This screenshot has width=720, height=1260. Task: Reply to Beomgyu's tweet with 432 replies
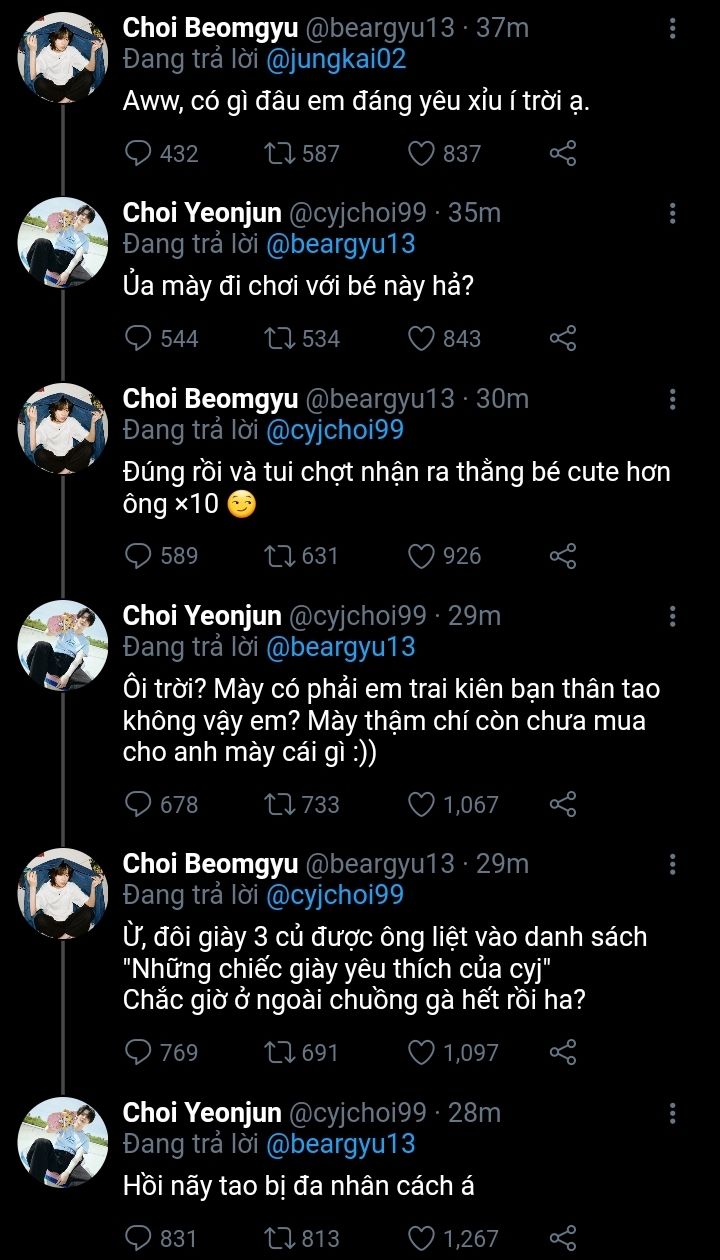pyautogui.click(x=138, y=153)
